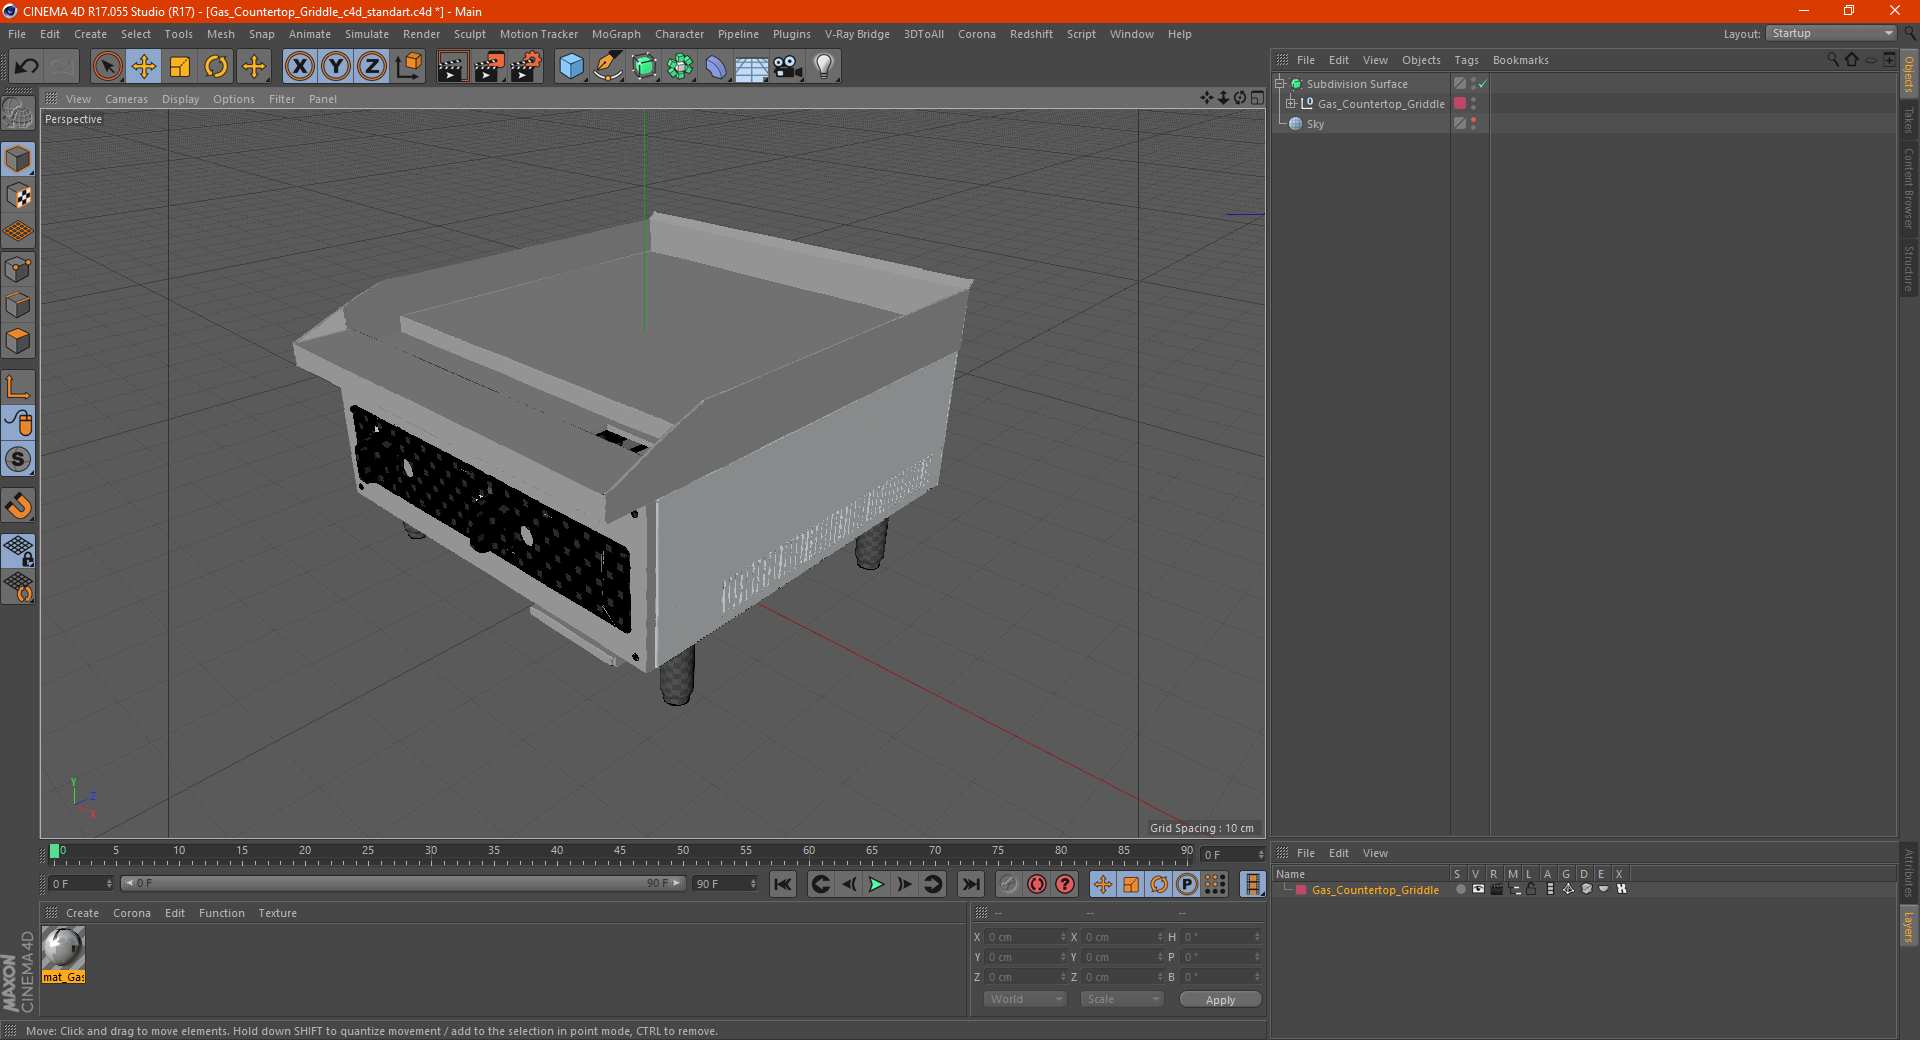Toggle the Locked Workplane icon
1920x1040 pixels.
click(x=18, y=550)
